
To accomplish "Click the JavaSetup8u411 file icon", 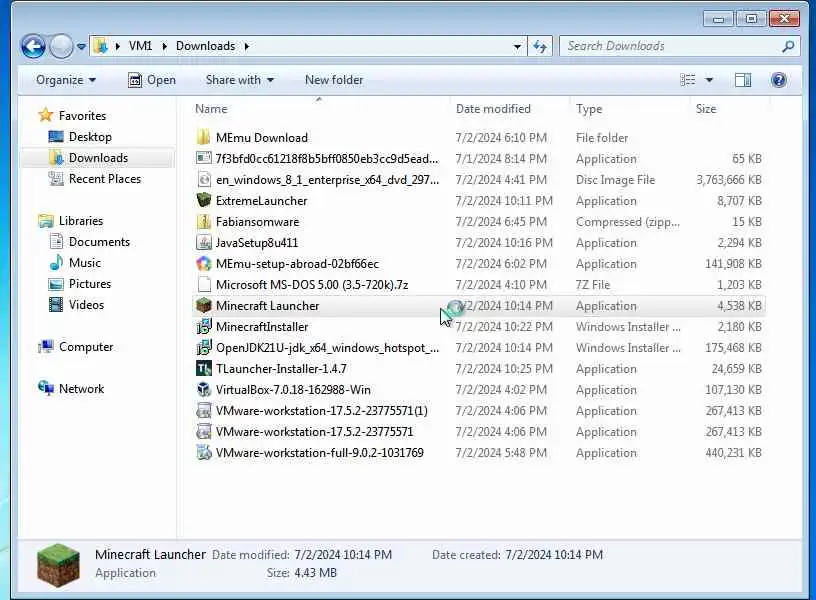I will 203,242.
